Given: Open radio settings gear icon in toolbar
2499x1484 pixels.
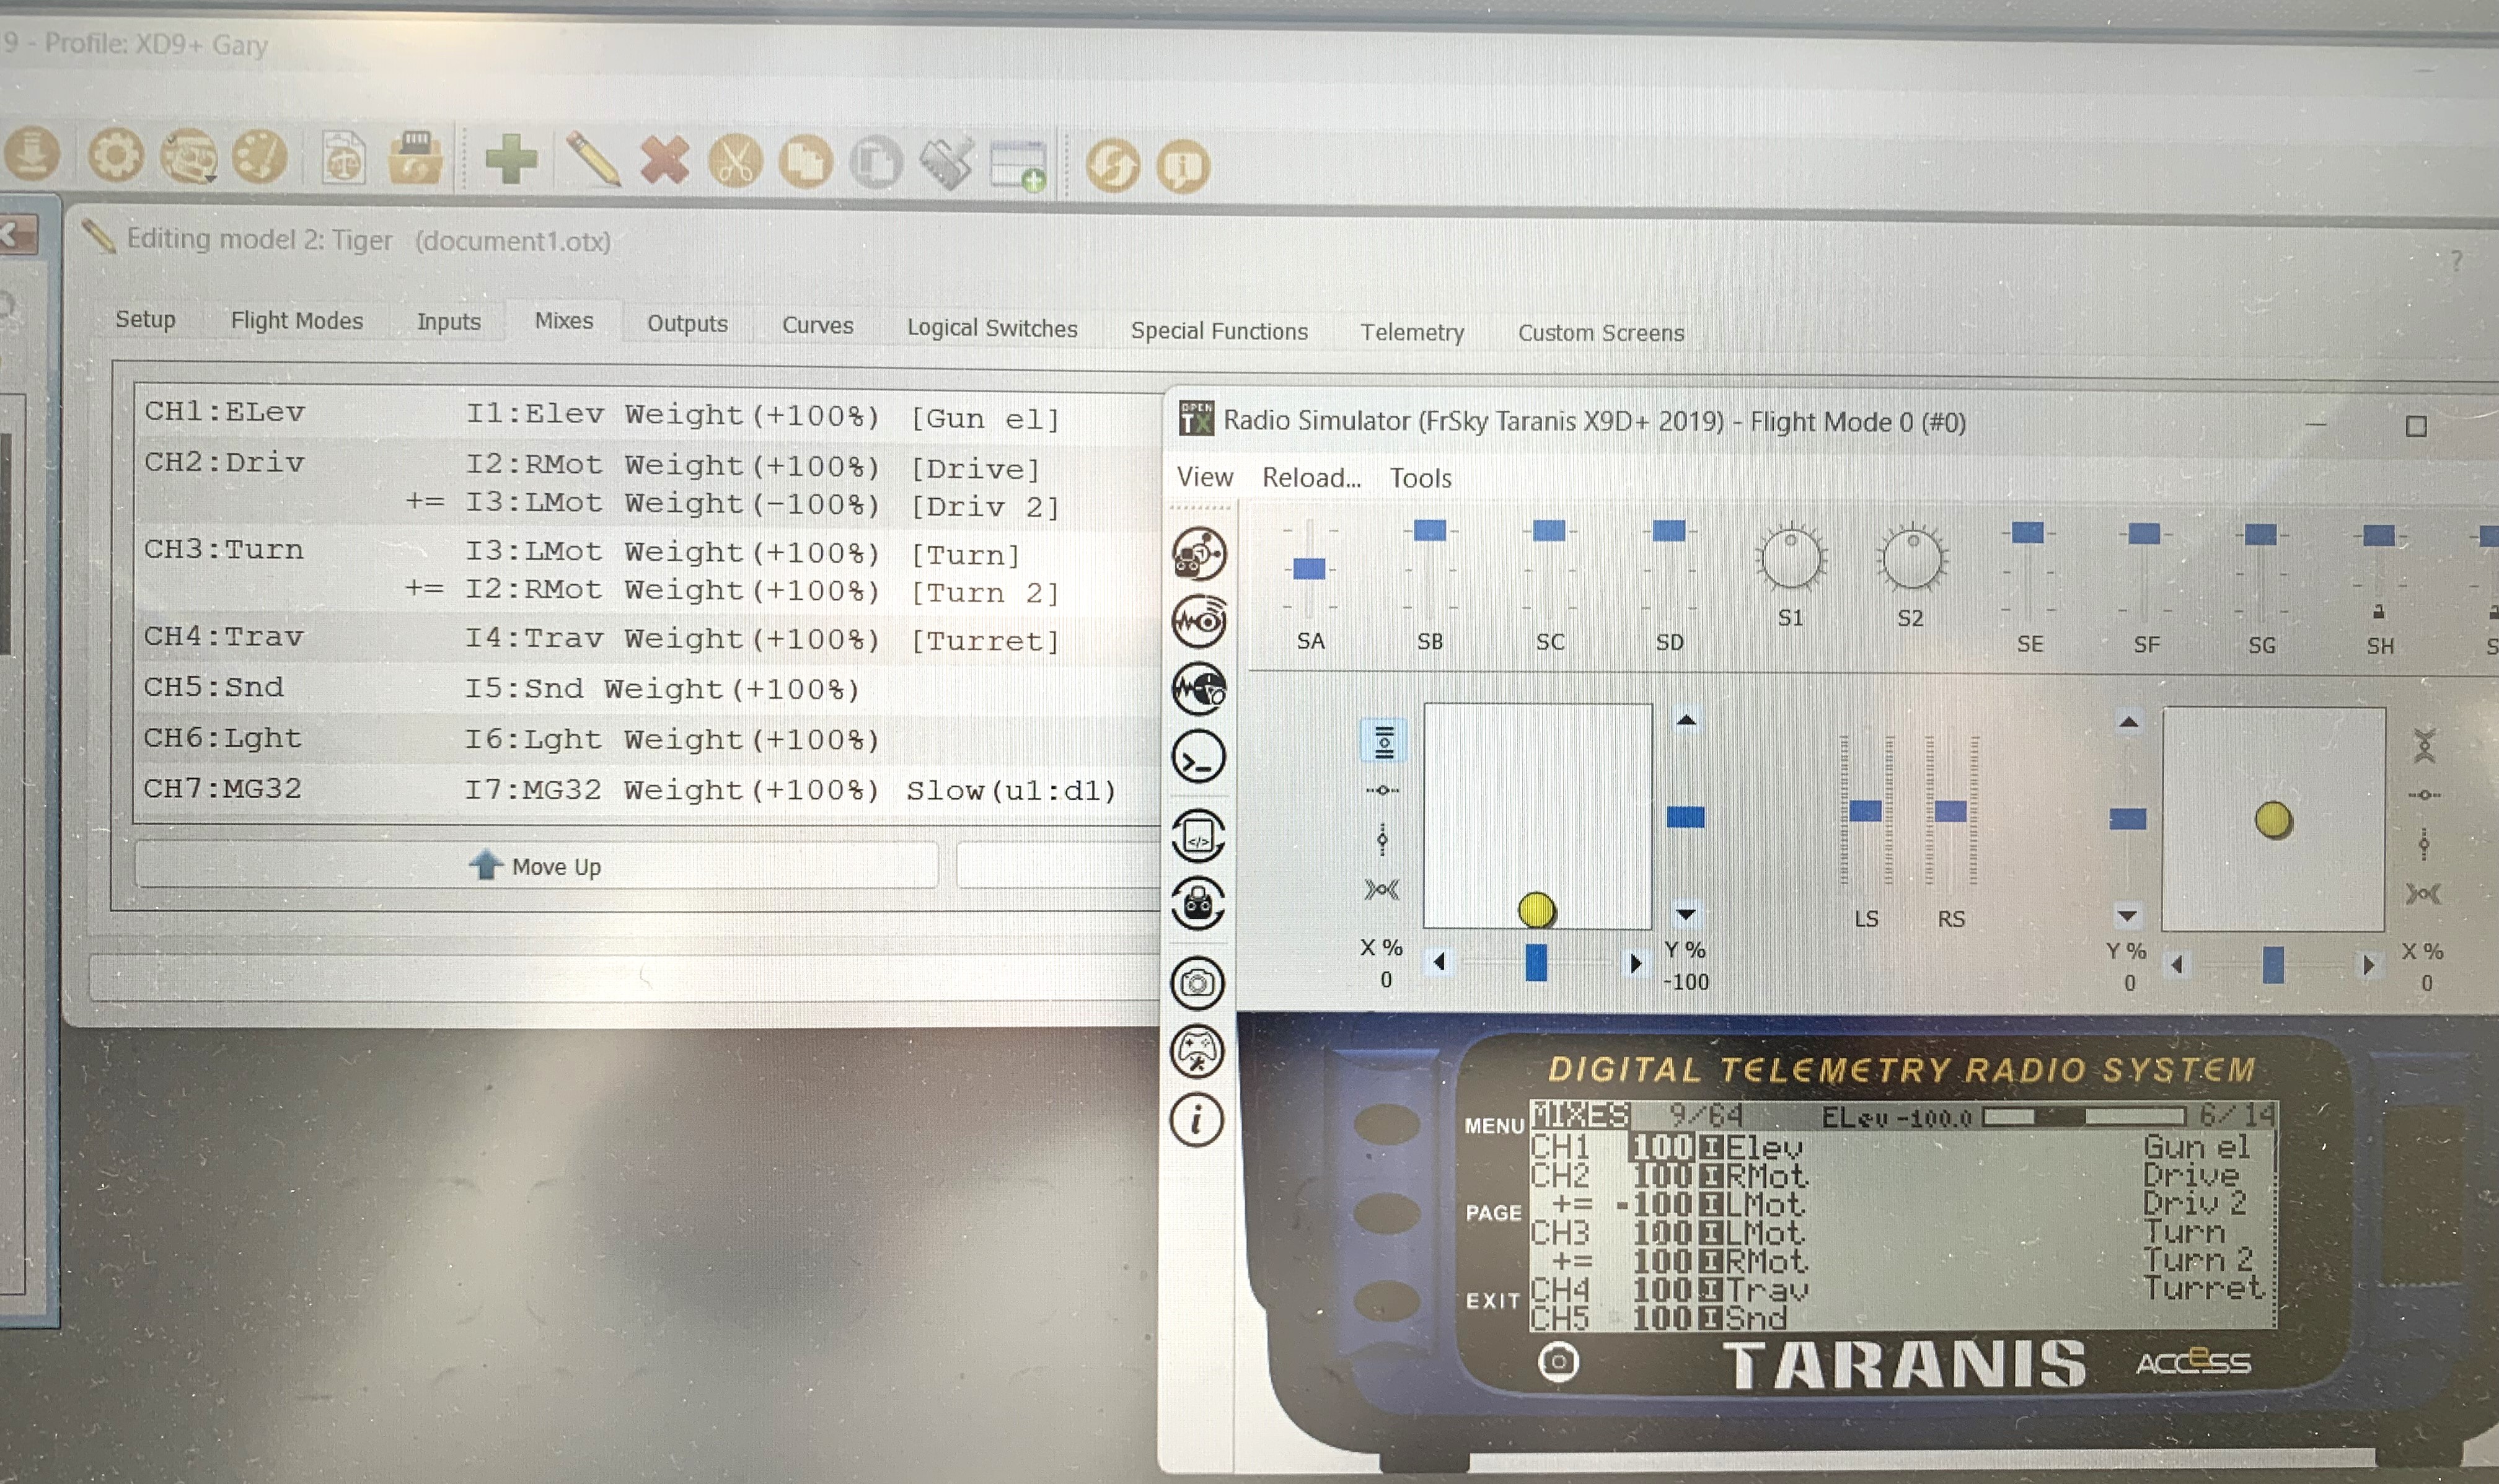Looking at the screenshot, I should [115, 156].
